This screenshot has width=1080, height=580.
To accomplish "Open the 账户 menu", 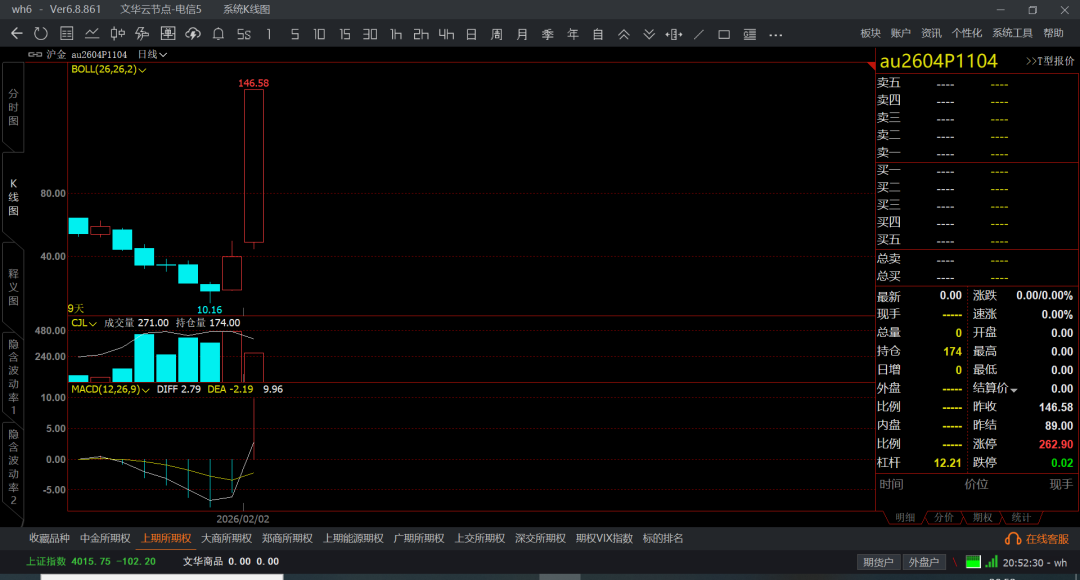I will pos(900,33).
